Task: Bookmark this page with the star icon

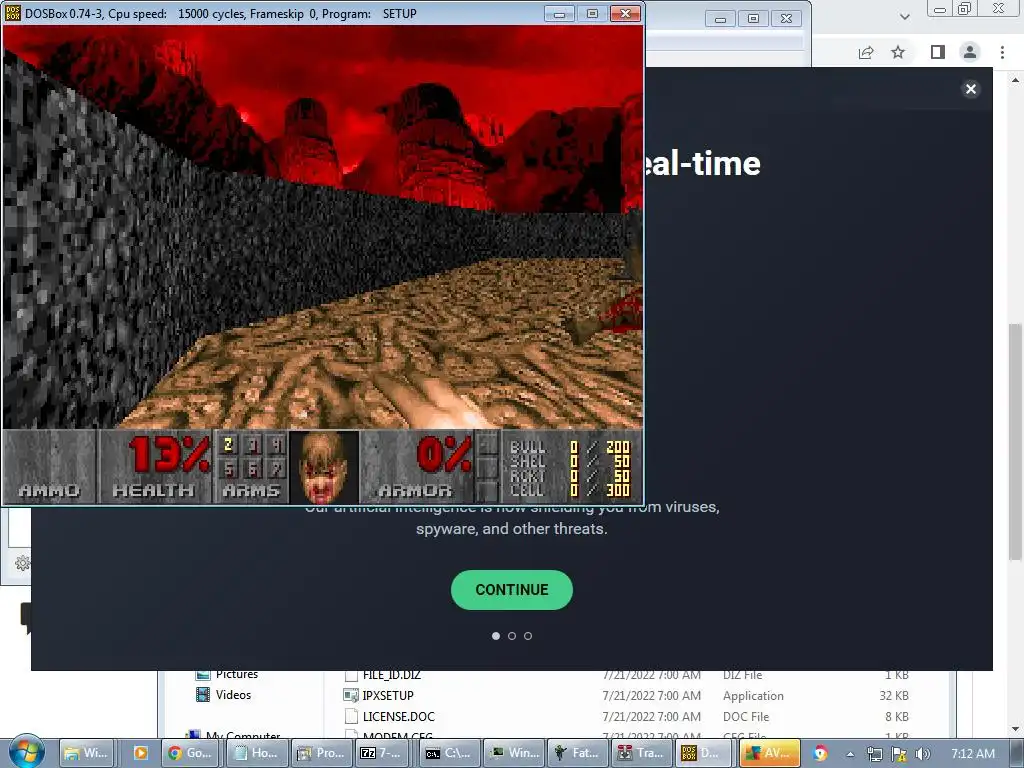Action: [898, 52]
